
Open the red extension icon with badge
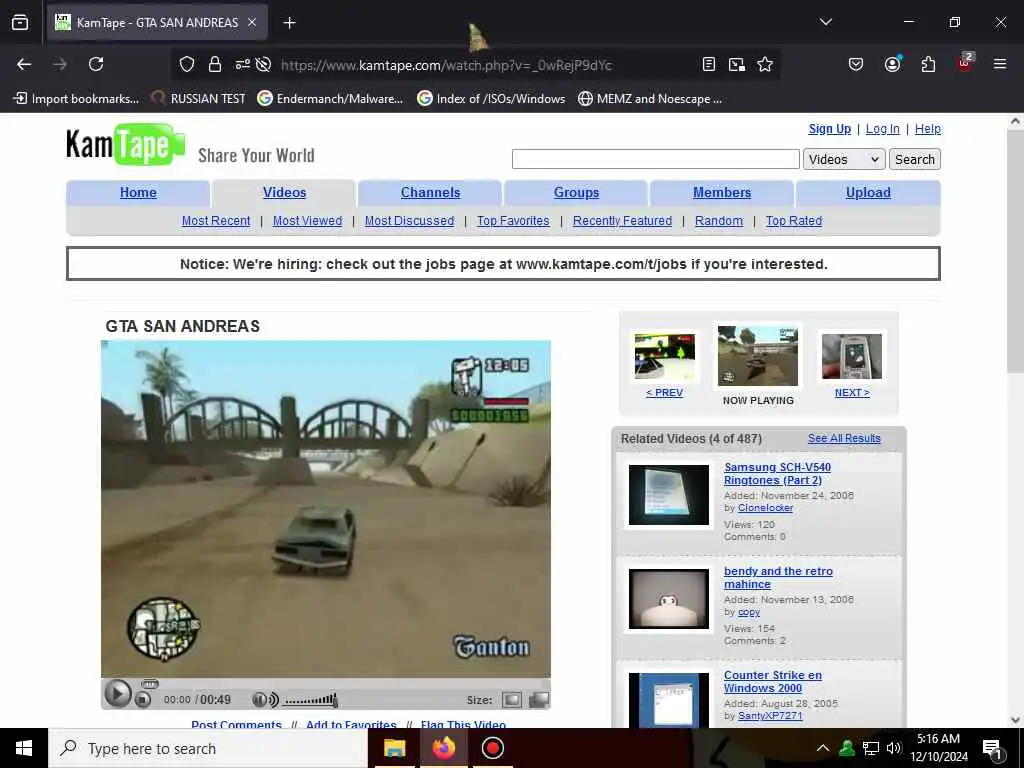965,63
